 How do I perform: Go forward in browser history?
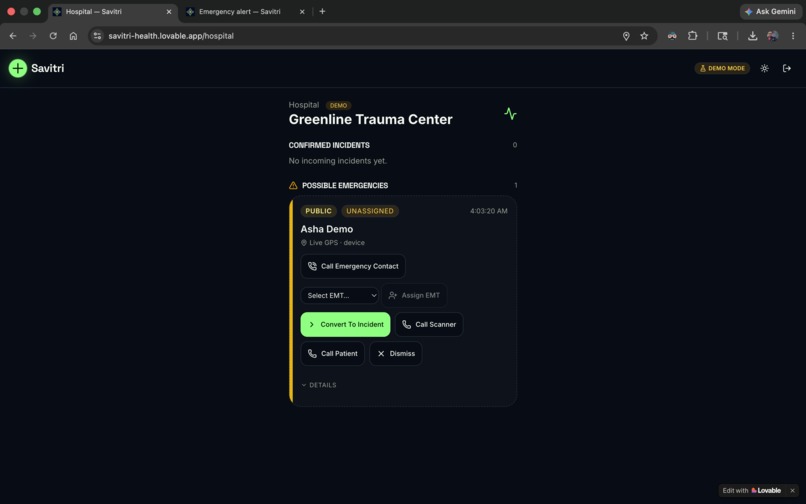pyautogui.click(x=33, y=36)
